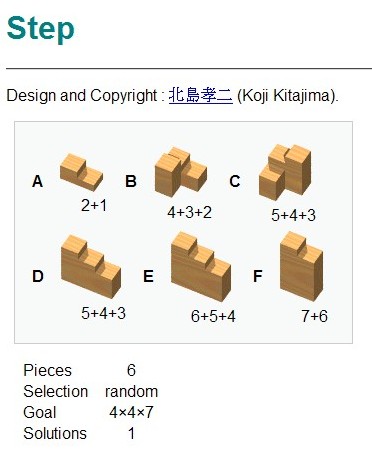The height and width of the screenshot is (455, 372).
Task: Click the 4+3+2 label under piece B
Action: click(x=189, y=212)
